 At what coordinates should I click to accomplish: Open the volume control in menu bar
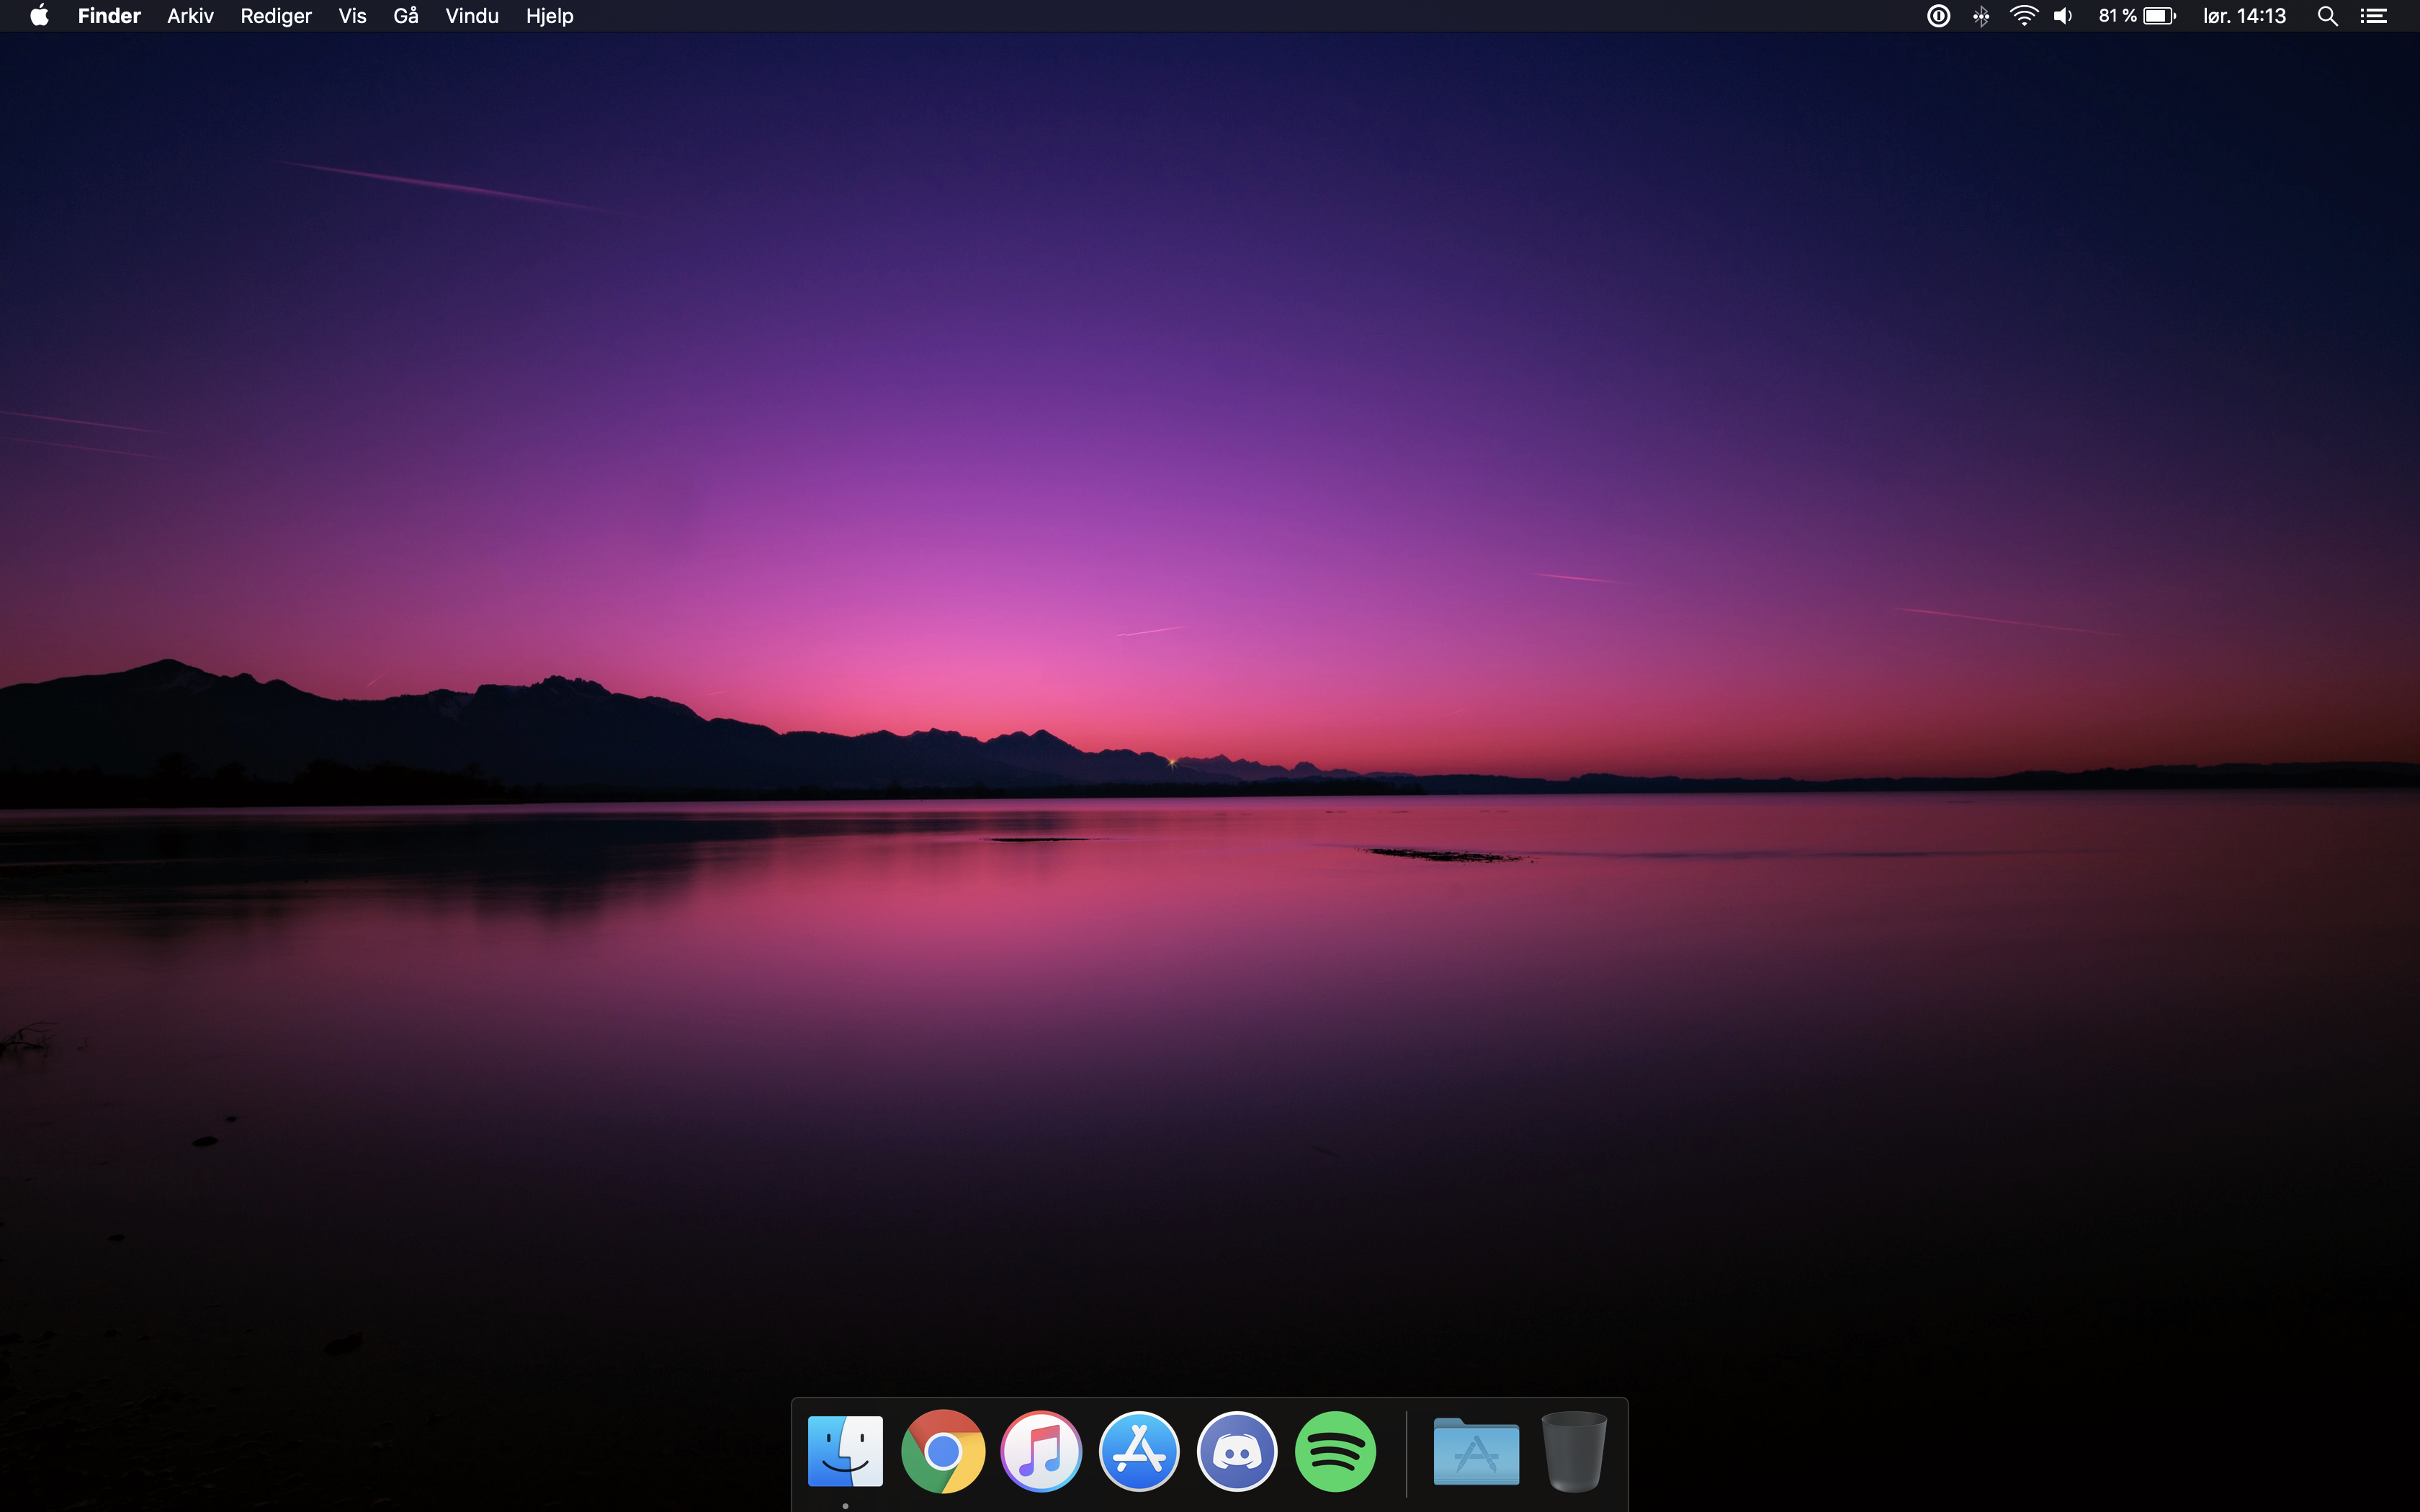2063,16
